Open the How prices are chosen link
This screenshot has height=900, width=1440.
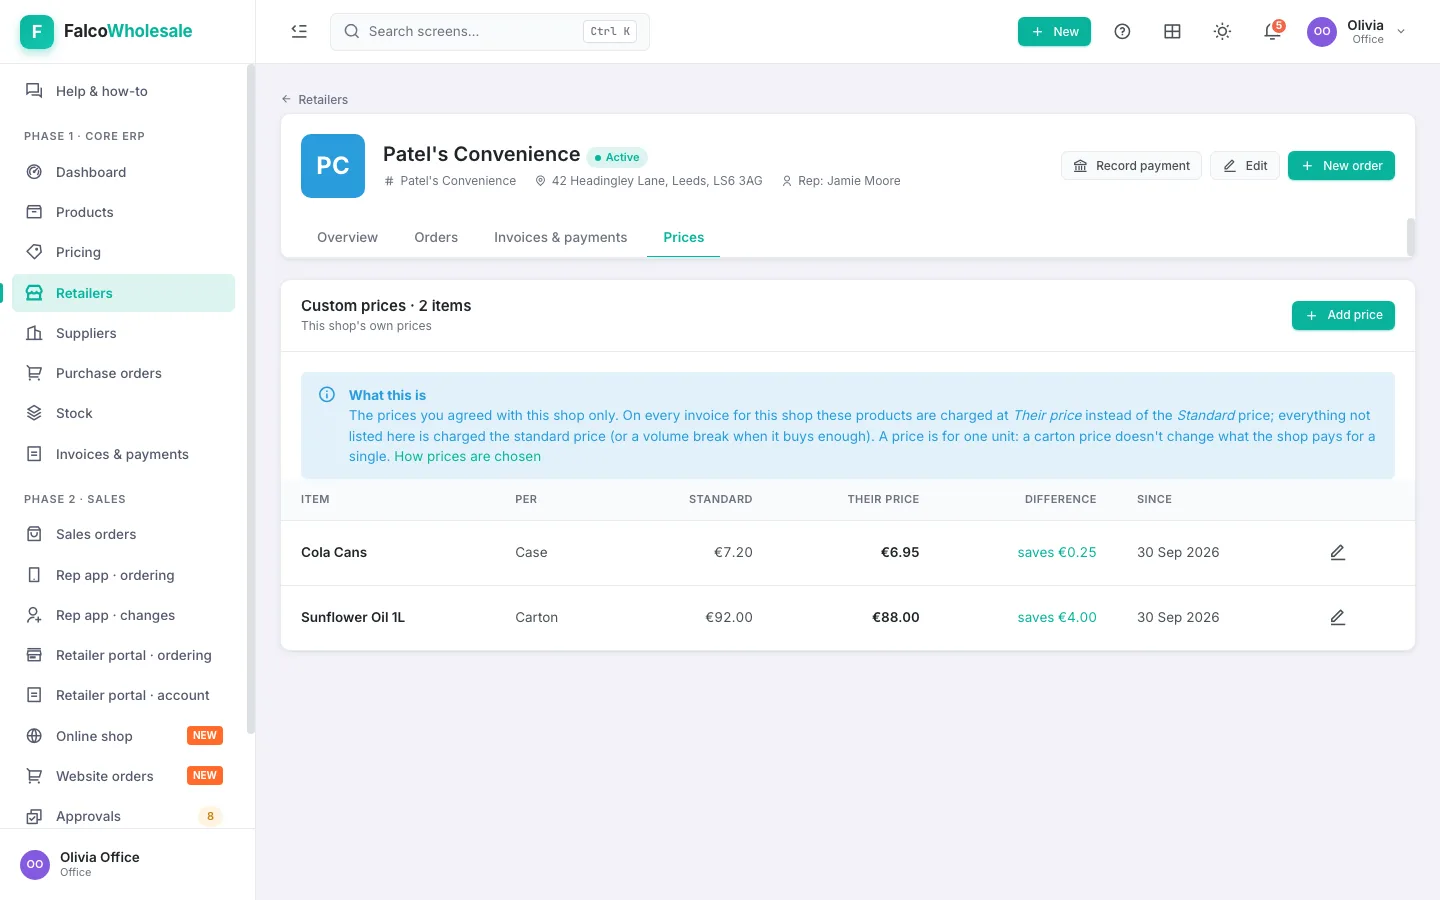click(467, 456)
